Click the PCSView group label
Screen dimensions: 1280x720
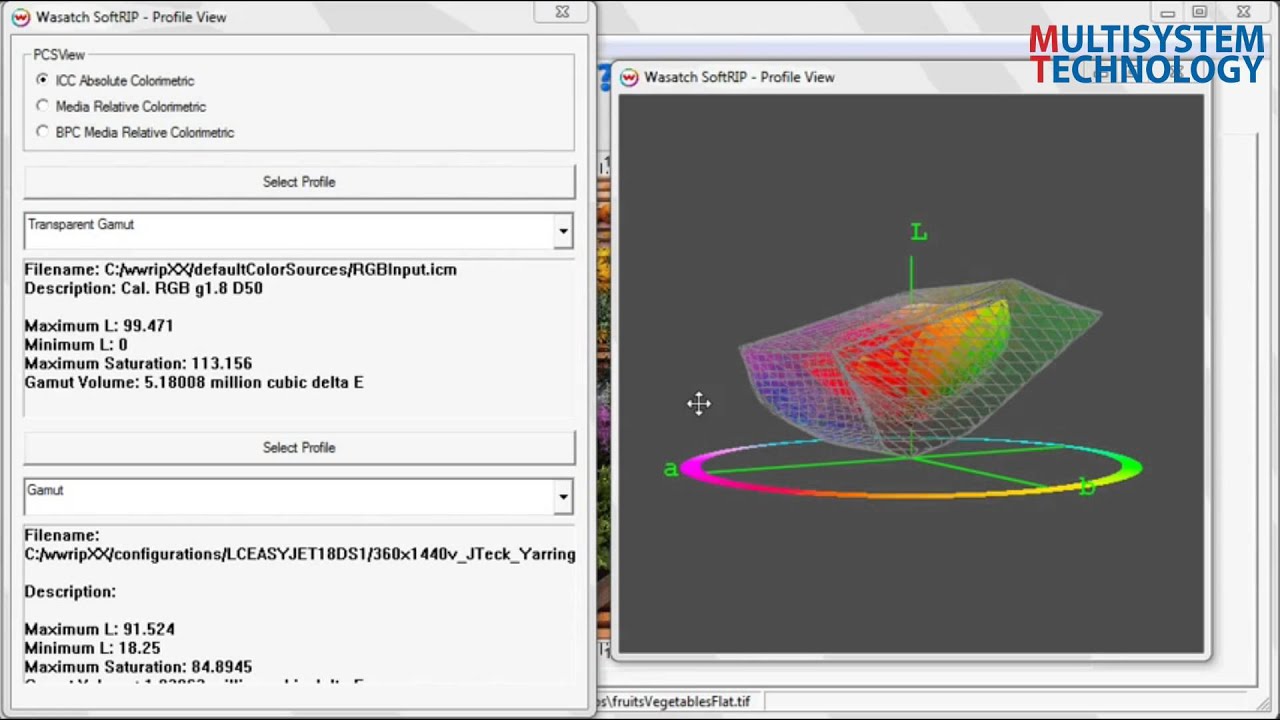(x=59, y=55)
